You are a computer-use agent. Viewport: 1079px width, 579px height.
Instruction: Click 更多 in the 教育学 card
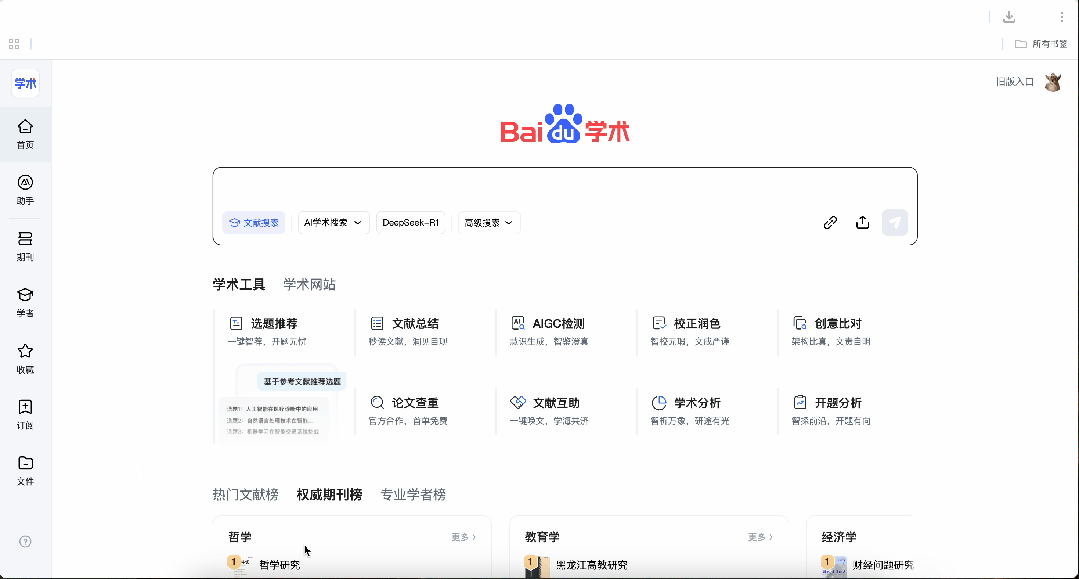(760, 537)
